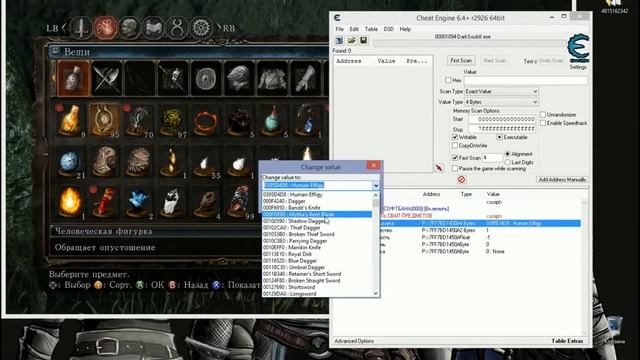Open Advanced Options at bottom left
The height and width of the screenshot is (360, 640).
pos(354,341)
